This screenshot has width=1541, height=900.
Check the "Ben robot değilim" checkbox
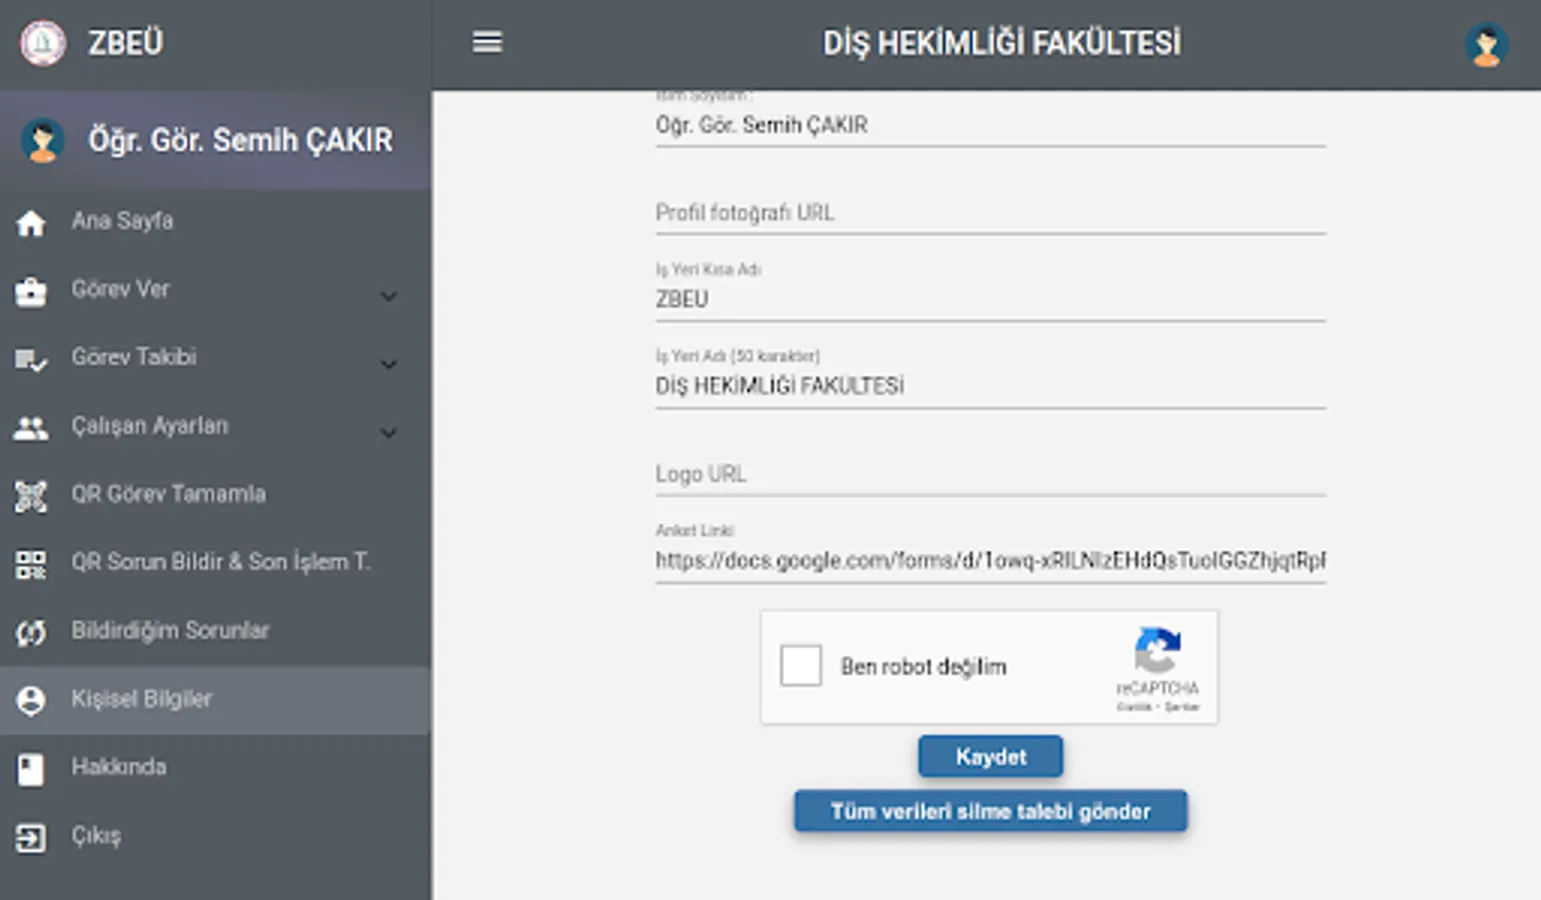click(x=801, y=666)
